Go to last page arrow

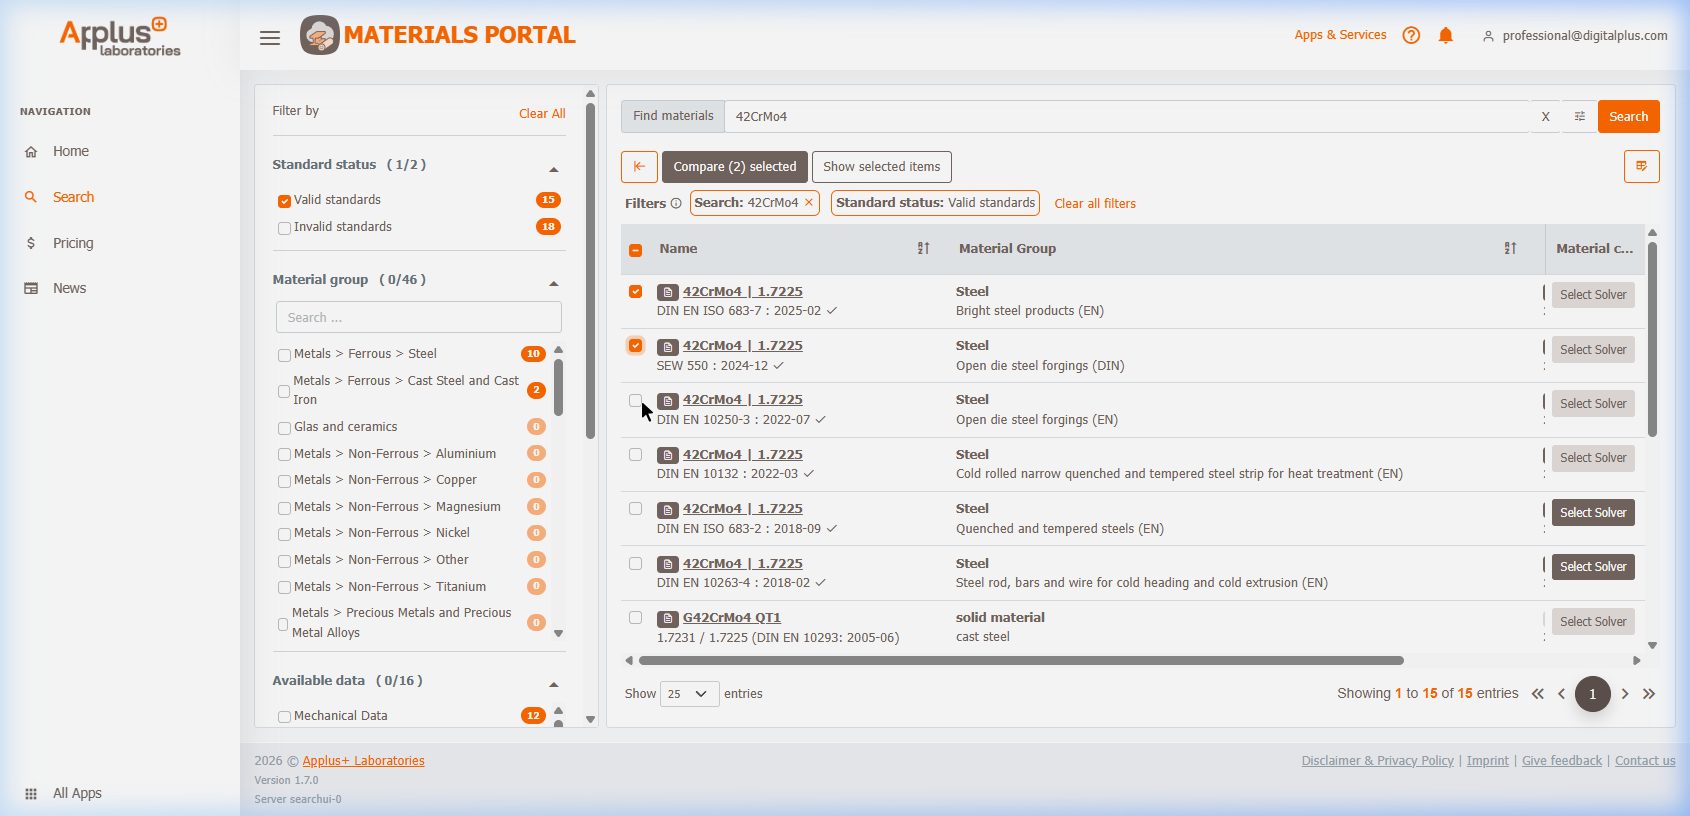1649,694
